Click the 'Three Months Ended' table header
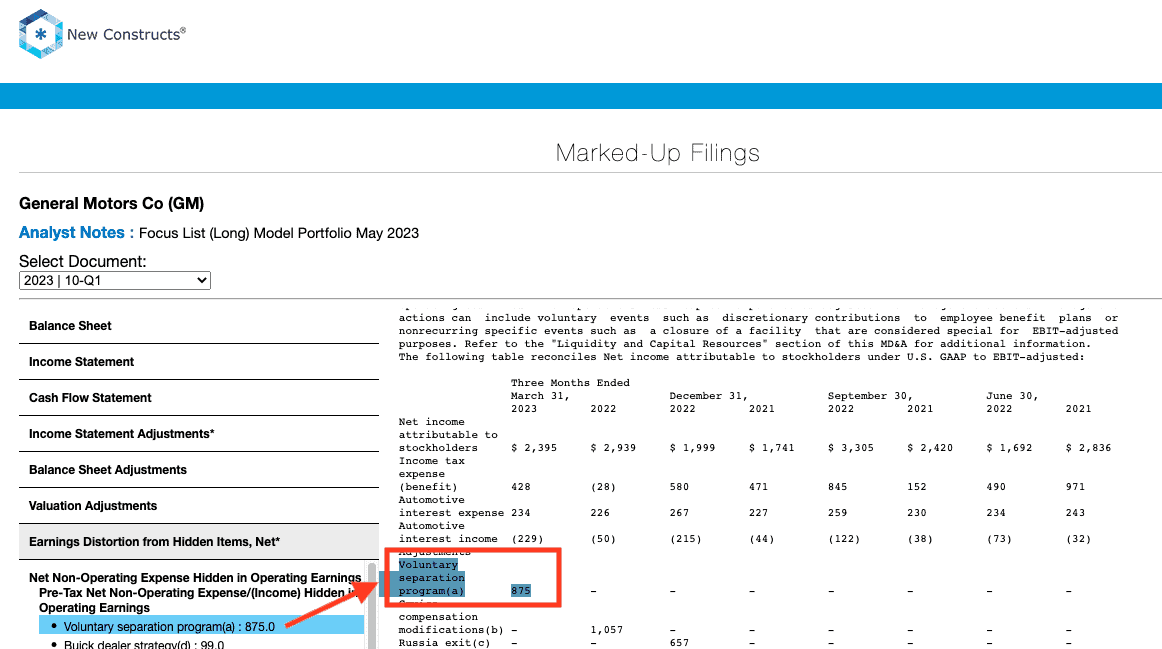This screenshot has height=649, width=1162. [x=570, y=383]
